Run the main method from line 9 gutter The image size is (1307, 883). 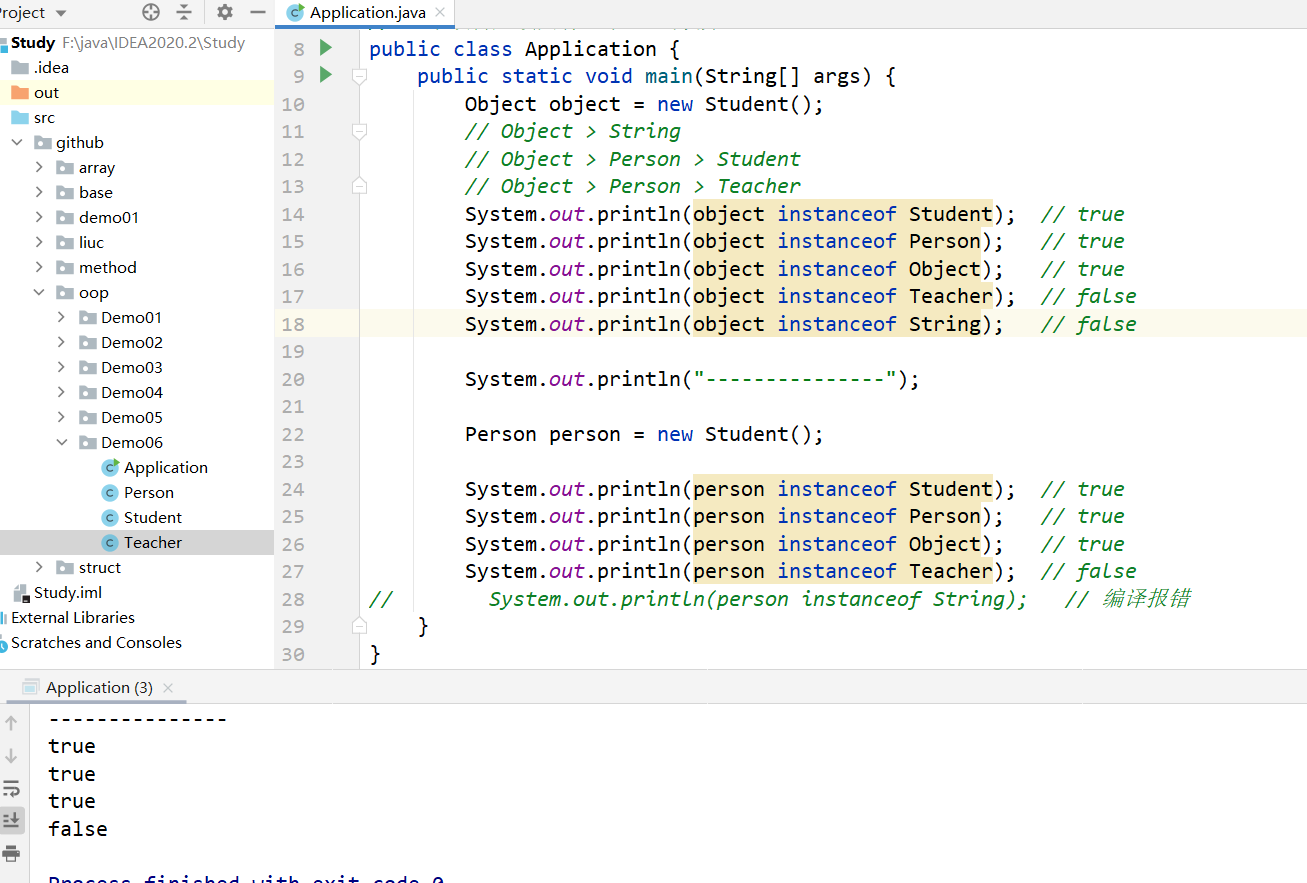(325, 75)
